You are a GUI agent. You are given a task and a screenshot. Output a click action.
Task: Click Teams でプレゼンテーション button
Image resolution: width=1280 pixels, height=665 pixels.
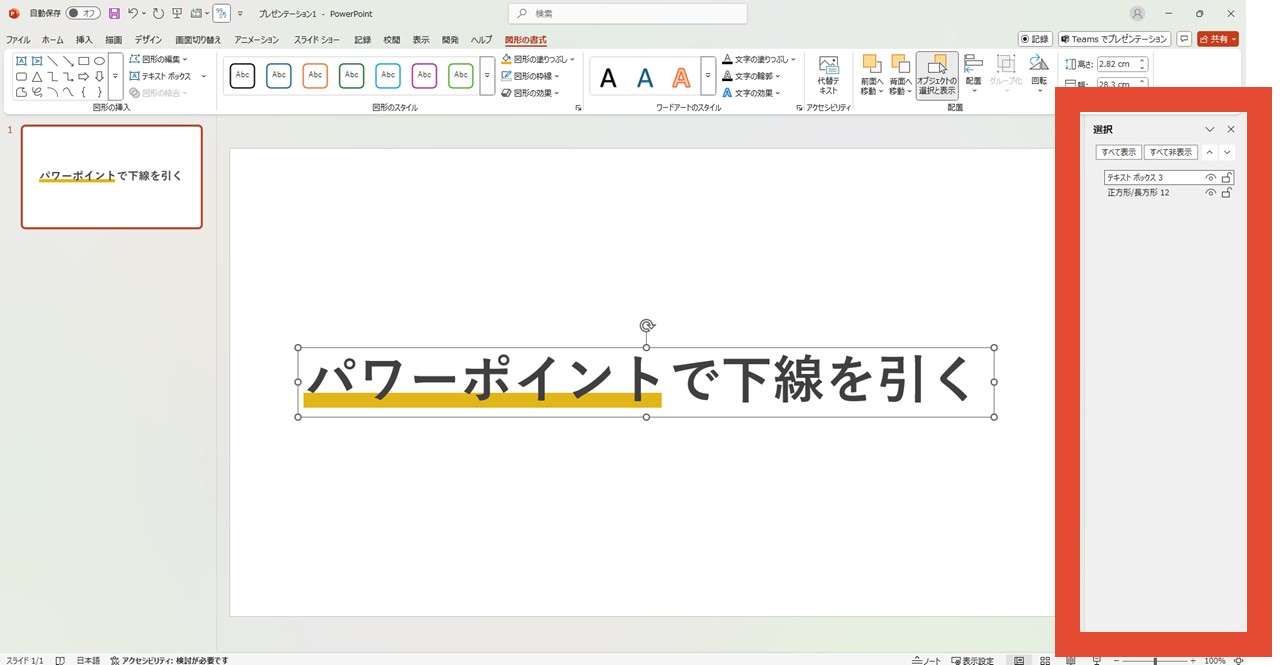click(x=1114, y=39)
